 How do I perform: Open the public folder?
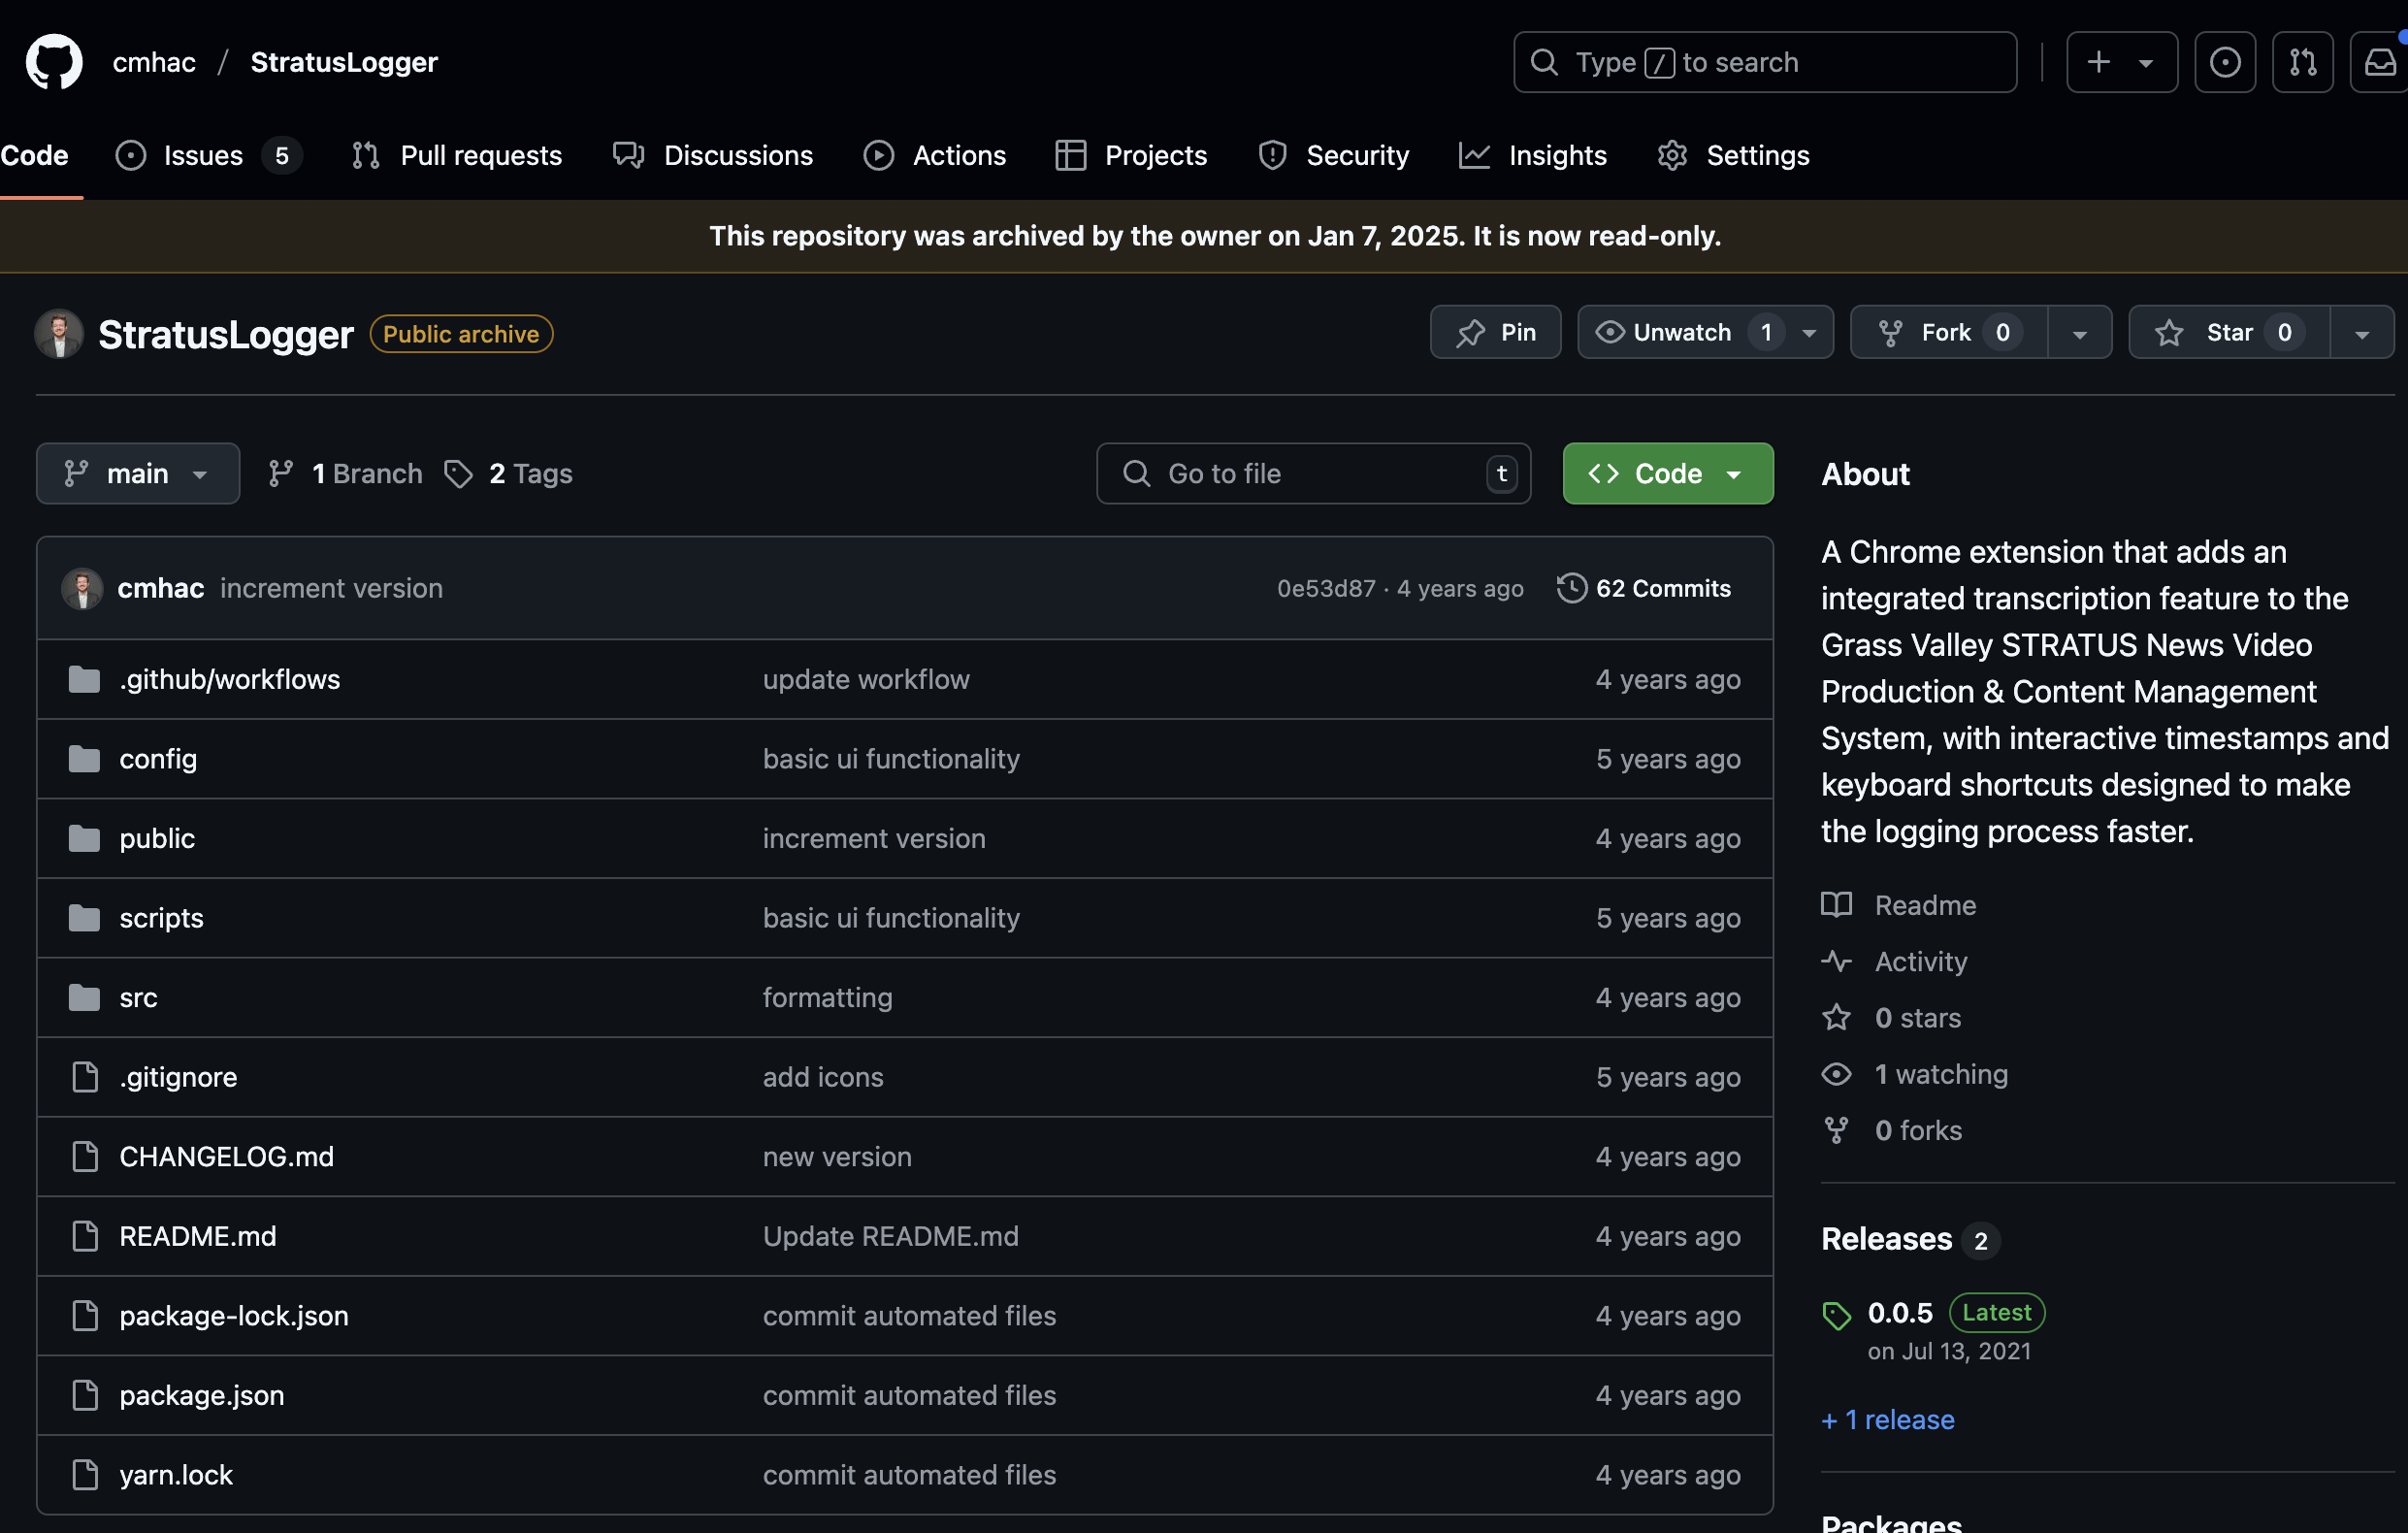click(157, 838)
